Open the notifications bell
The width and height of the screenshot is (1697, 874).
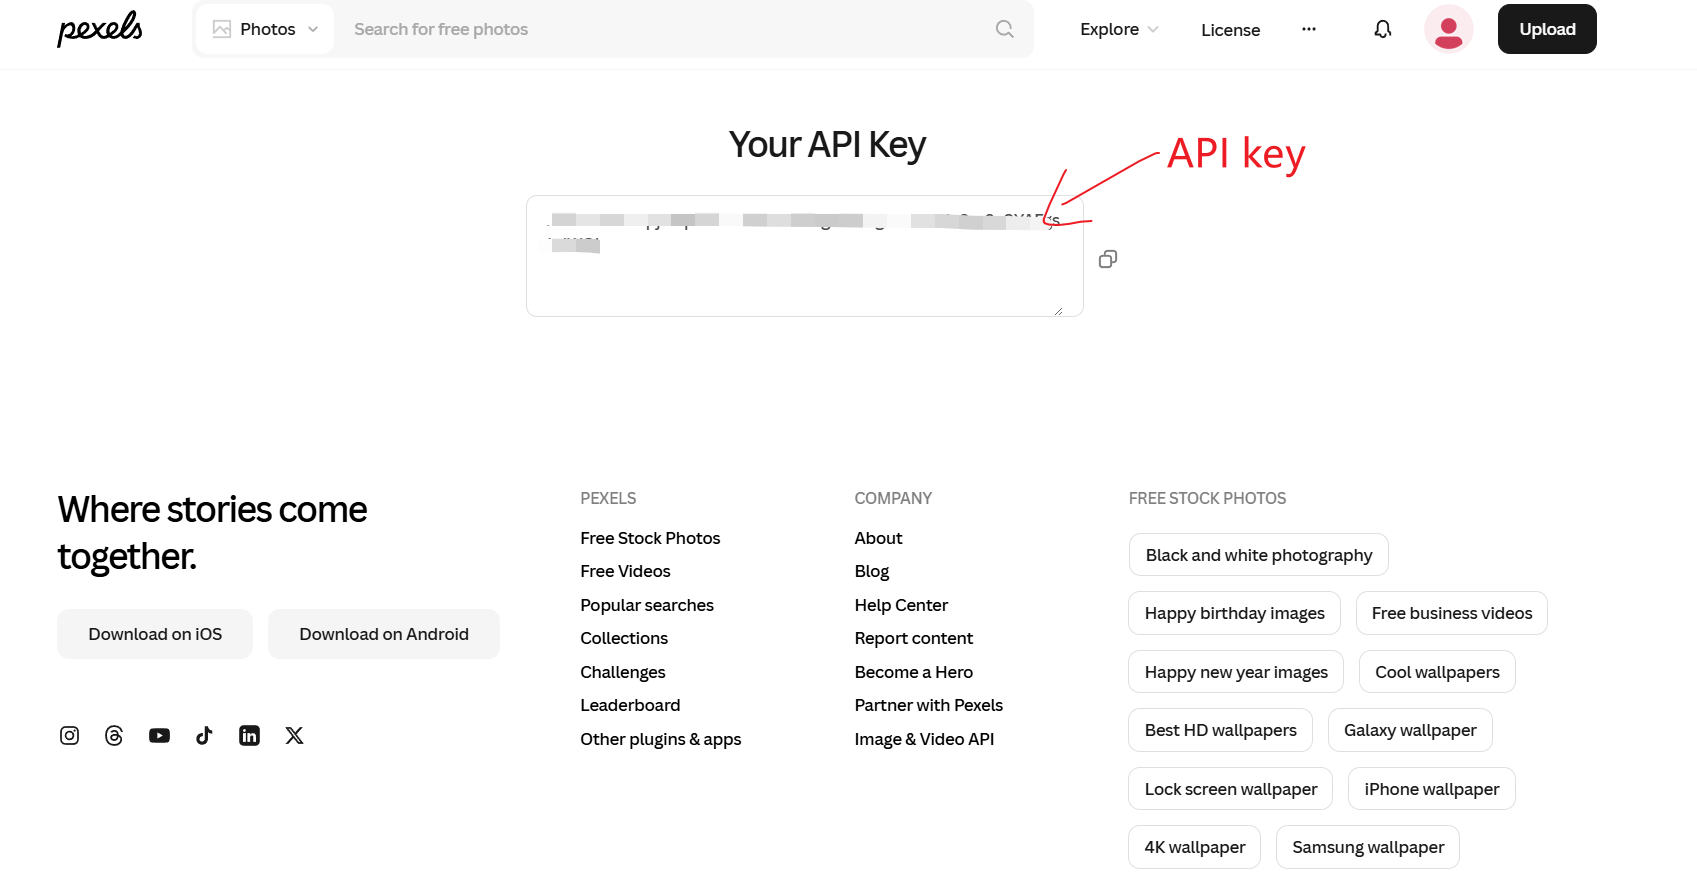[x=1383, y=29]
